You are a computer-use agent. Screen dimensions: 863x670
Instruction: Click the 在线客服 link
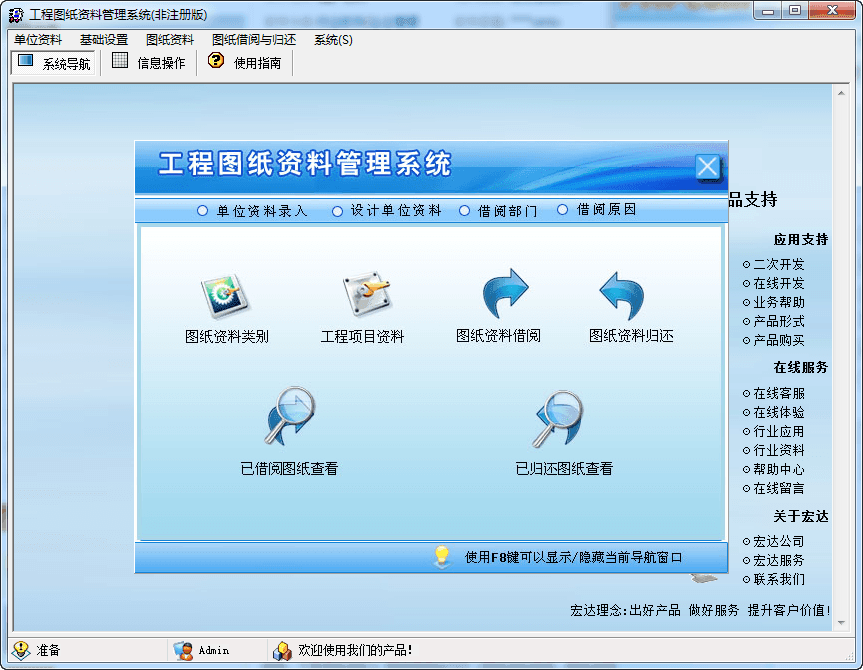[778, 394]
